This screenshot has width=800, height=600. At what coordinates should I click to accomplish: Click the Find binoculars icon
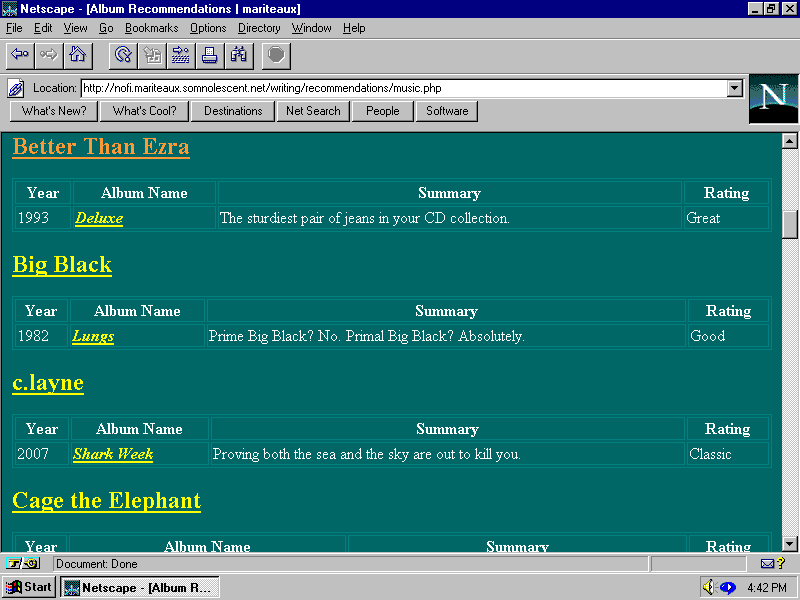coord(239,55)
